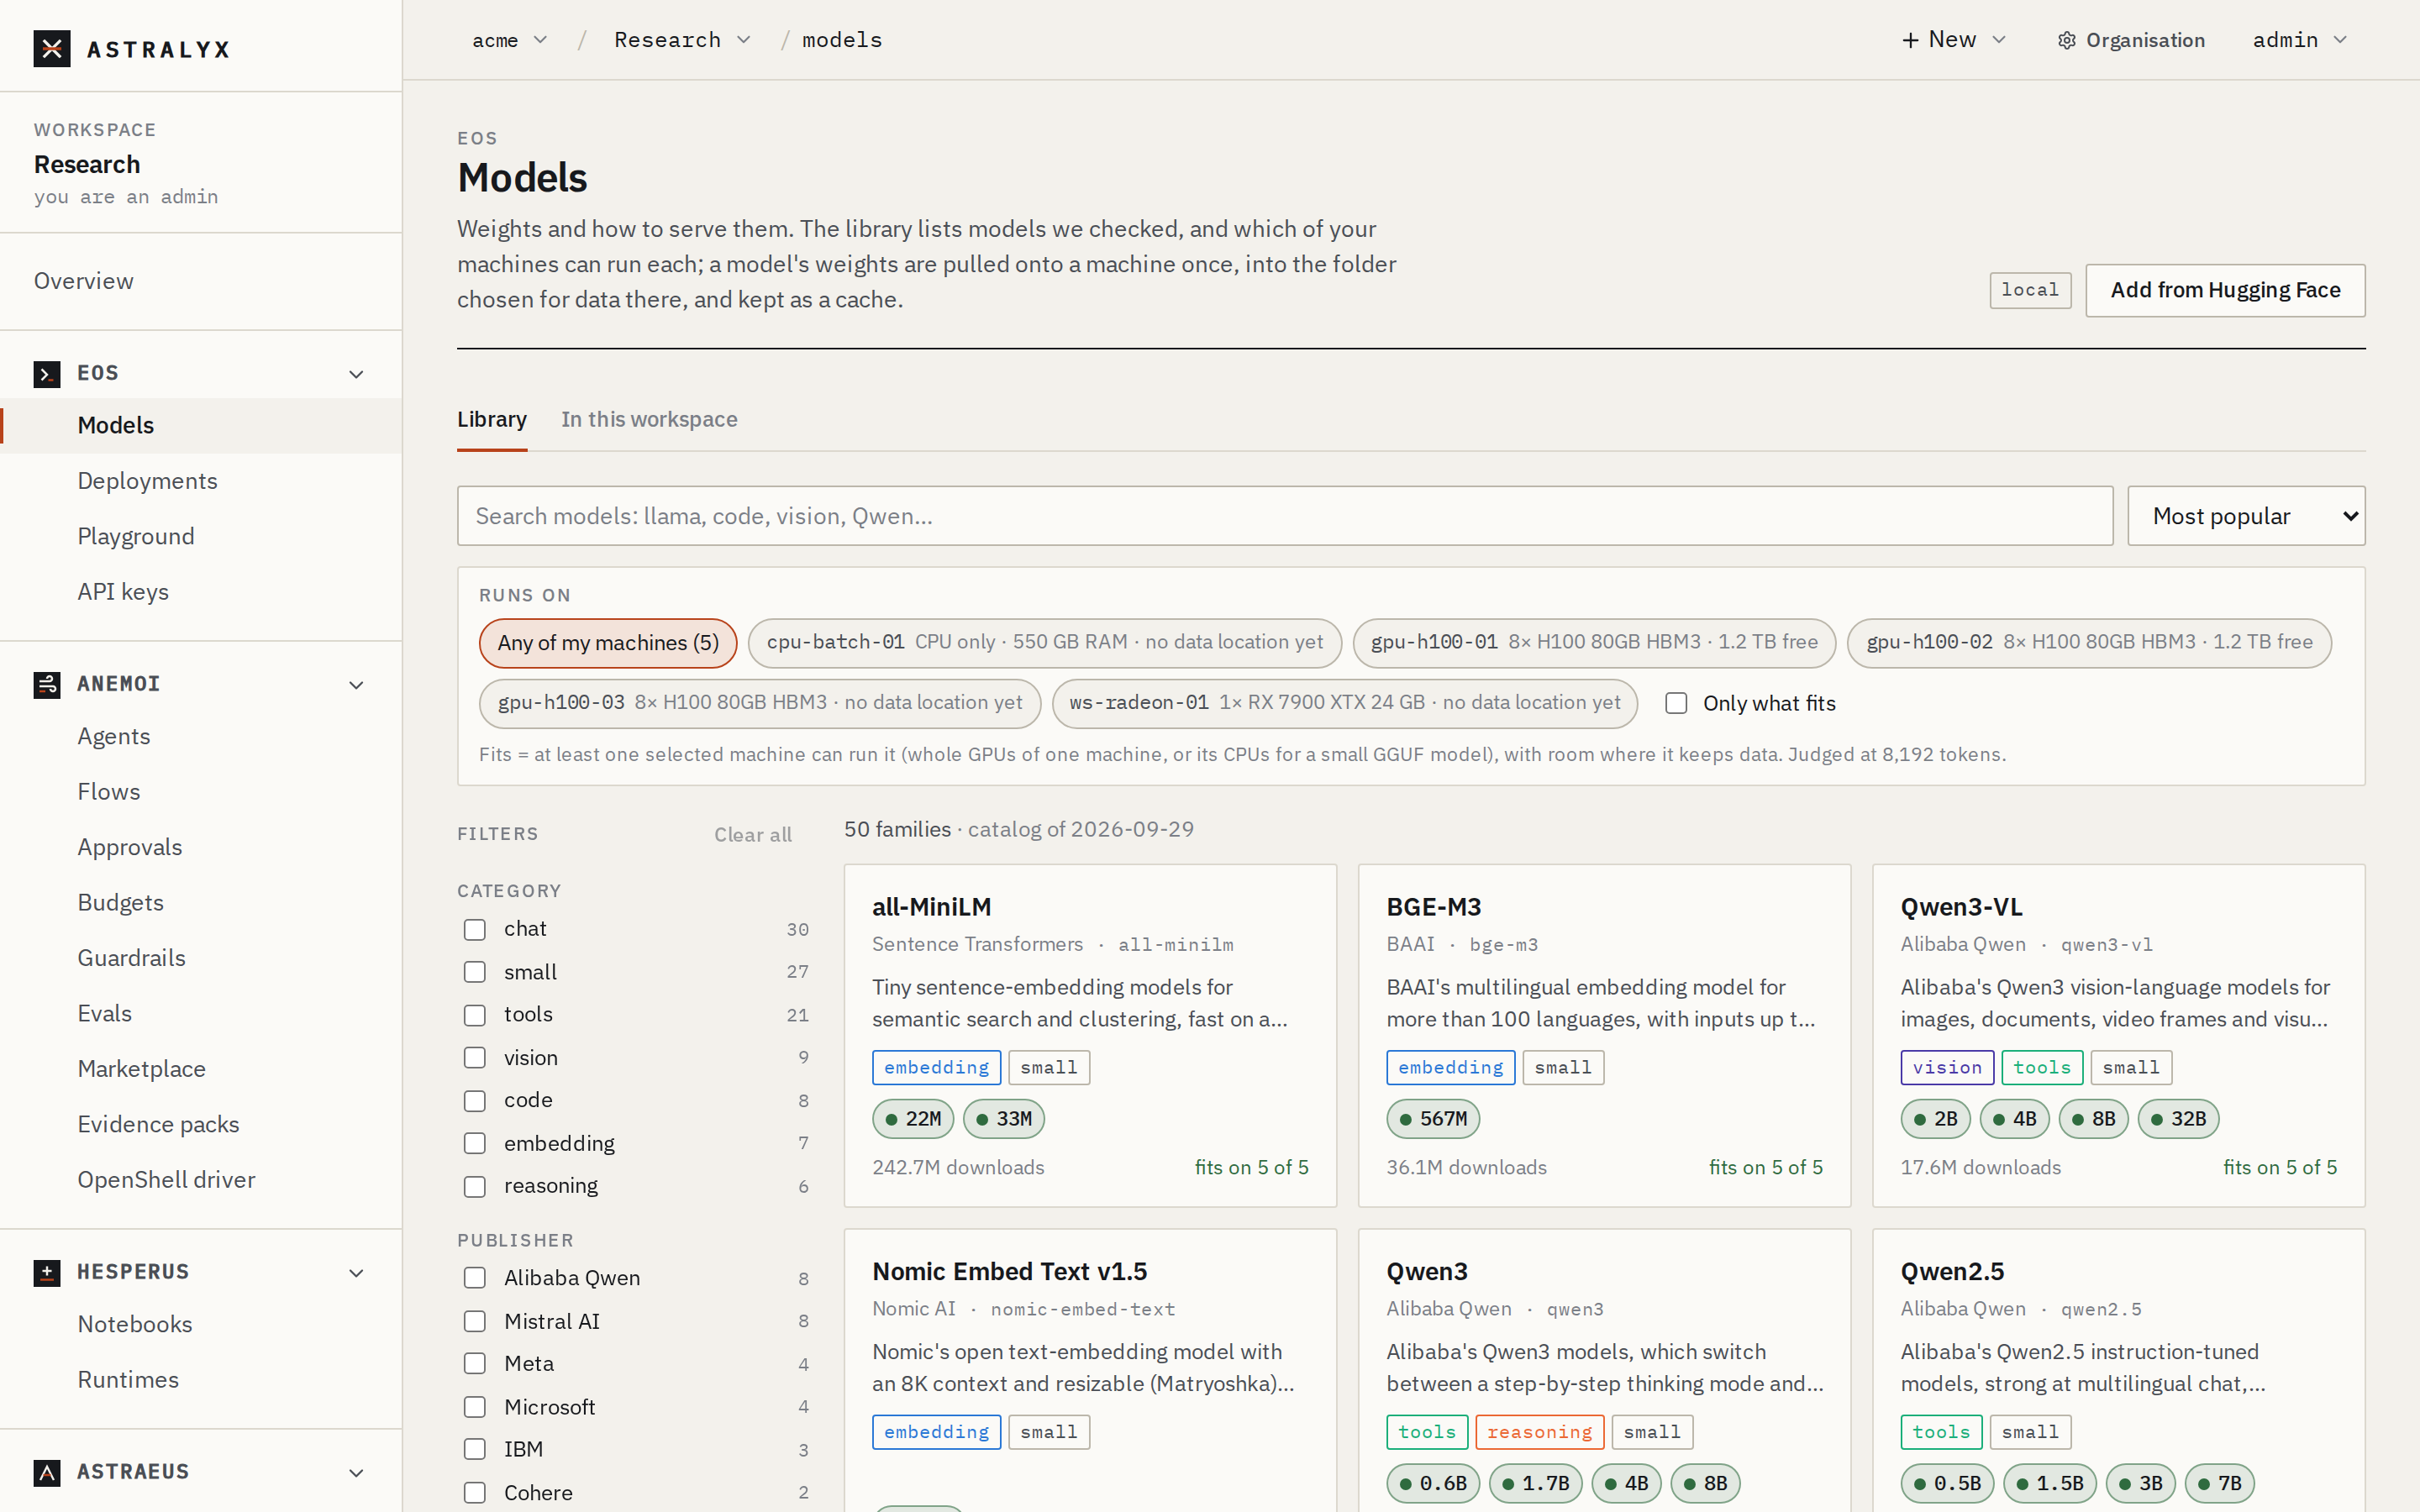Select the cpu-batch-01 machine chip
The height and width of the screenshot is (1512, 2420).
(x=1044, y=643)
